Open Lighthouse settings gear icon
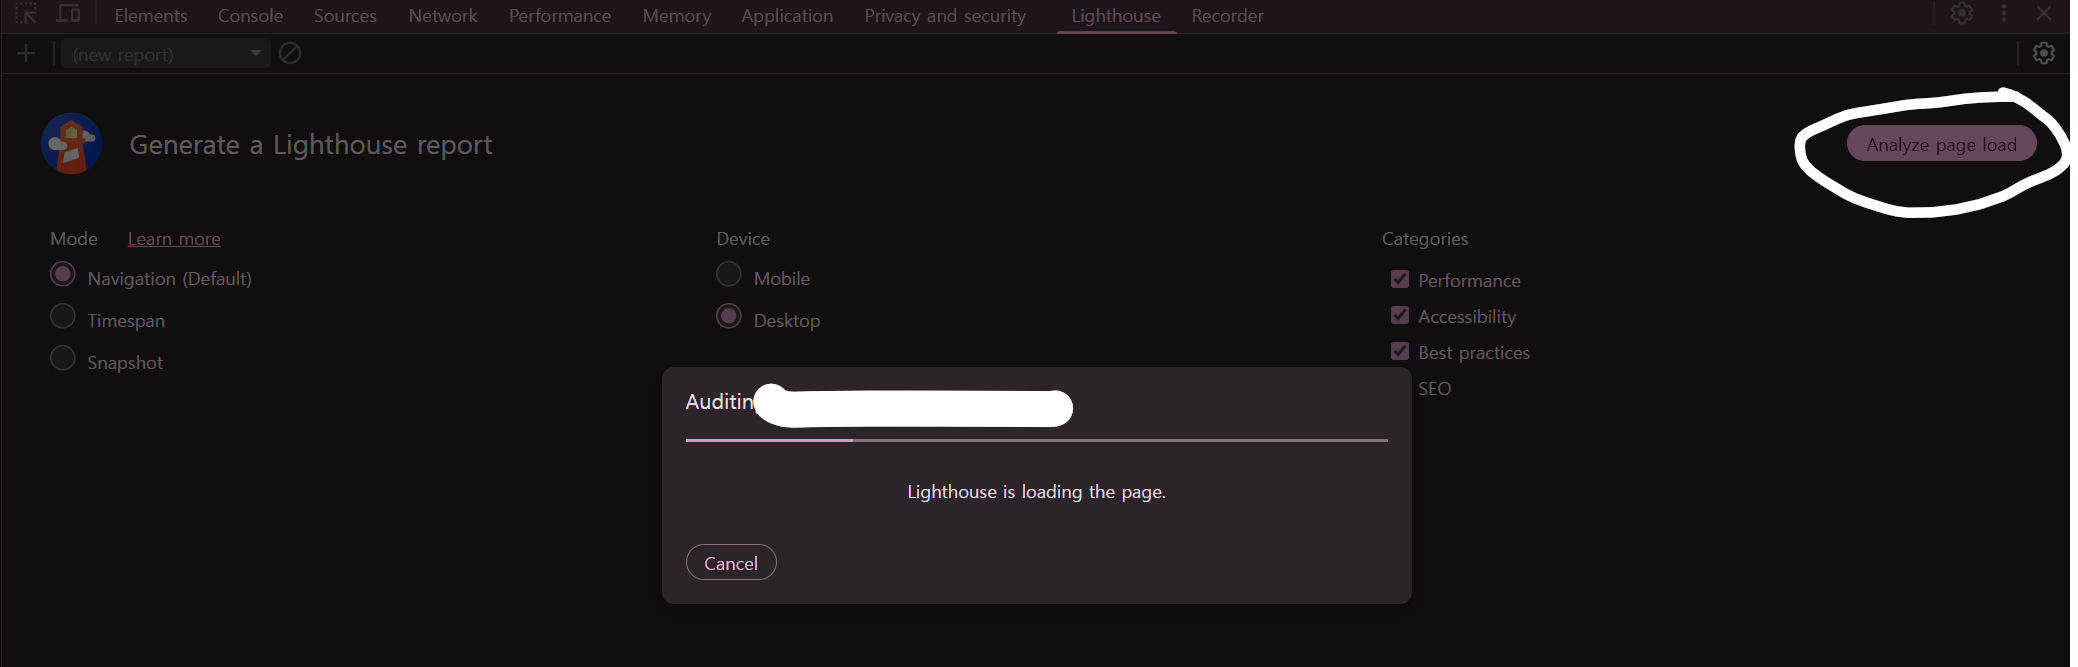Image resolution: width=2078 pixels, height=667 pixels. 2043,54
